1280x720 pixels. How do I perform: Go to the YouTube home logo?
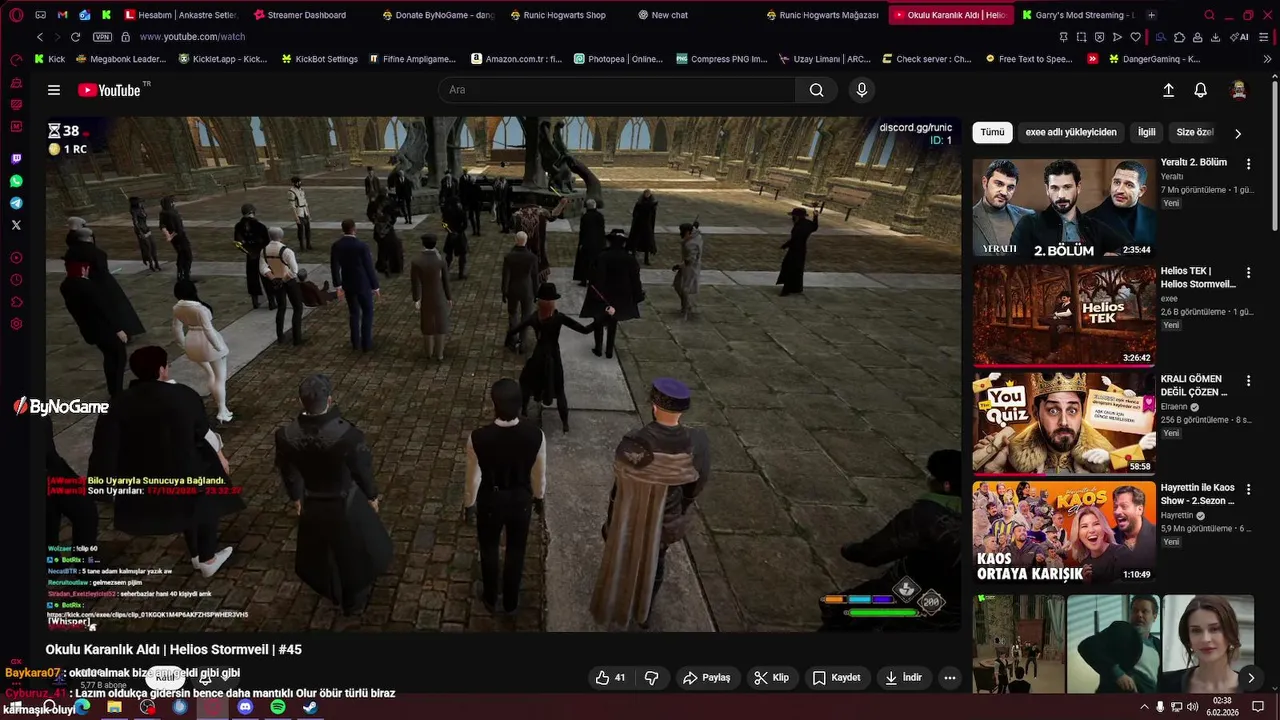pyautogui.click(x=110, y=90)
